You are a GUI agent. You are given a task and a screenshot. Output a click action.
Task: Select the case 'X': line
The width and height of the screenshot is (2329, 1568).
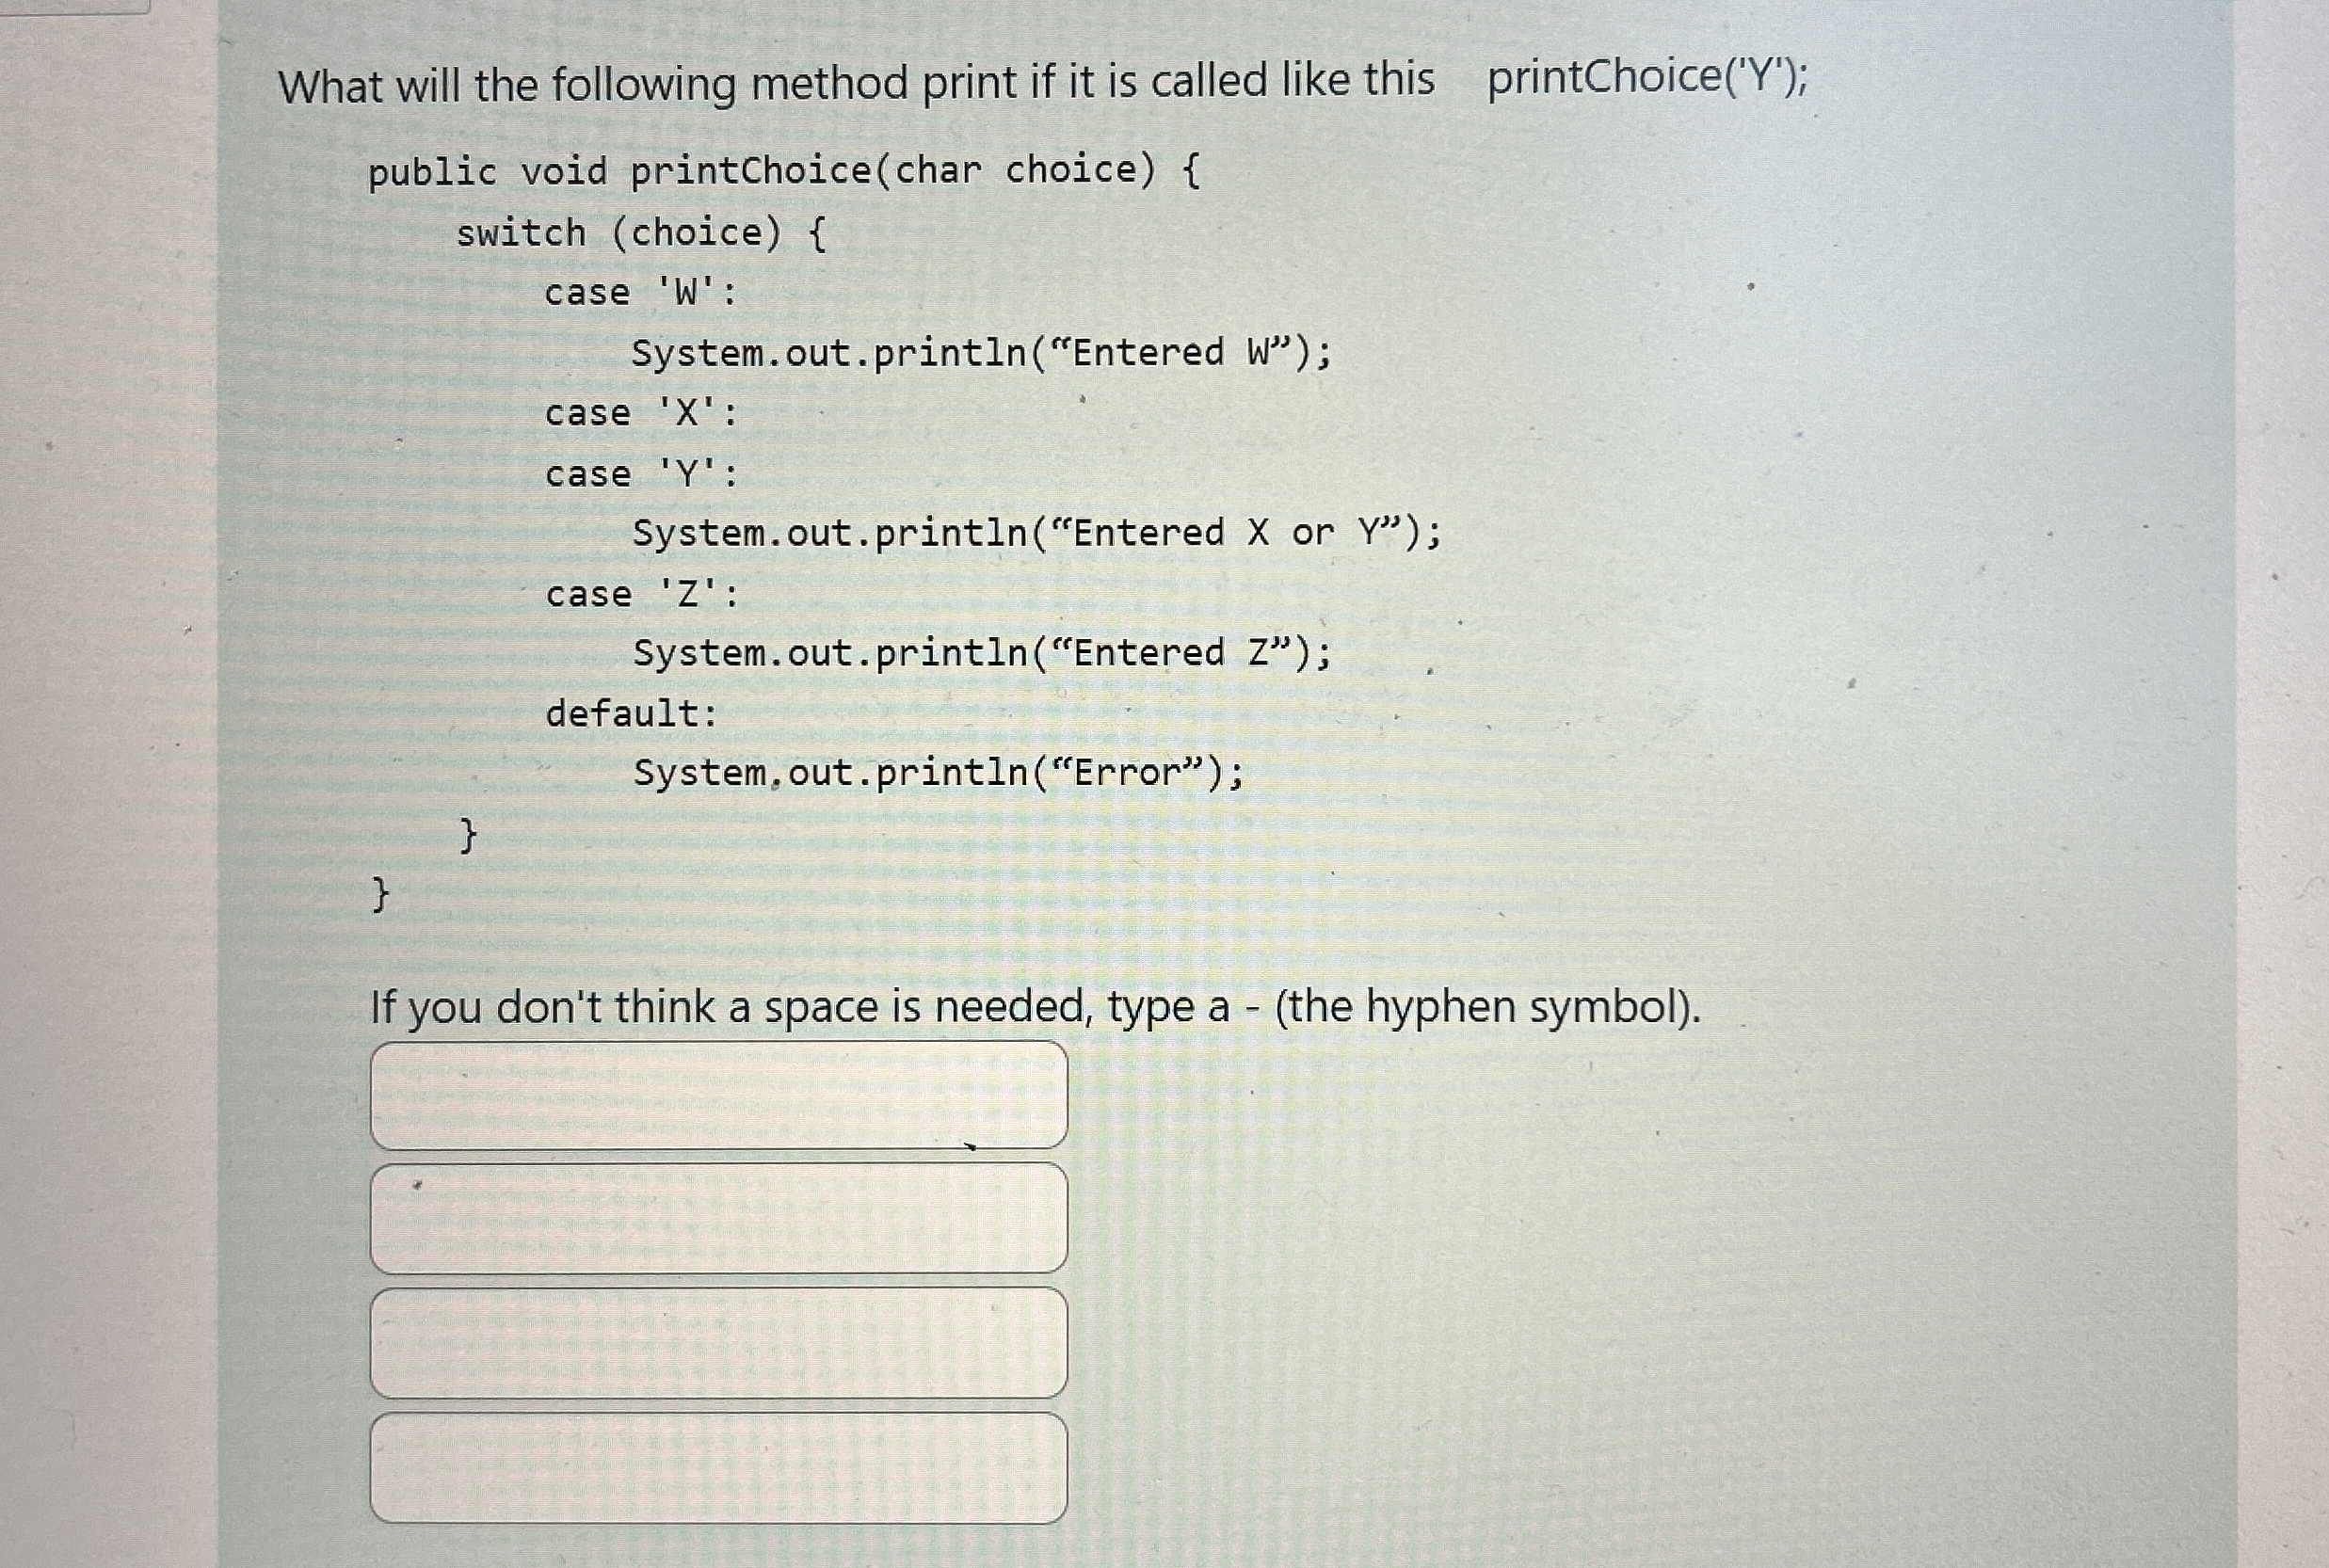coord(640,413)
